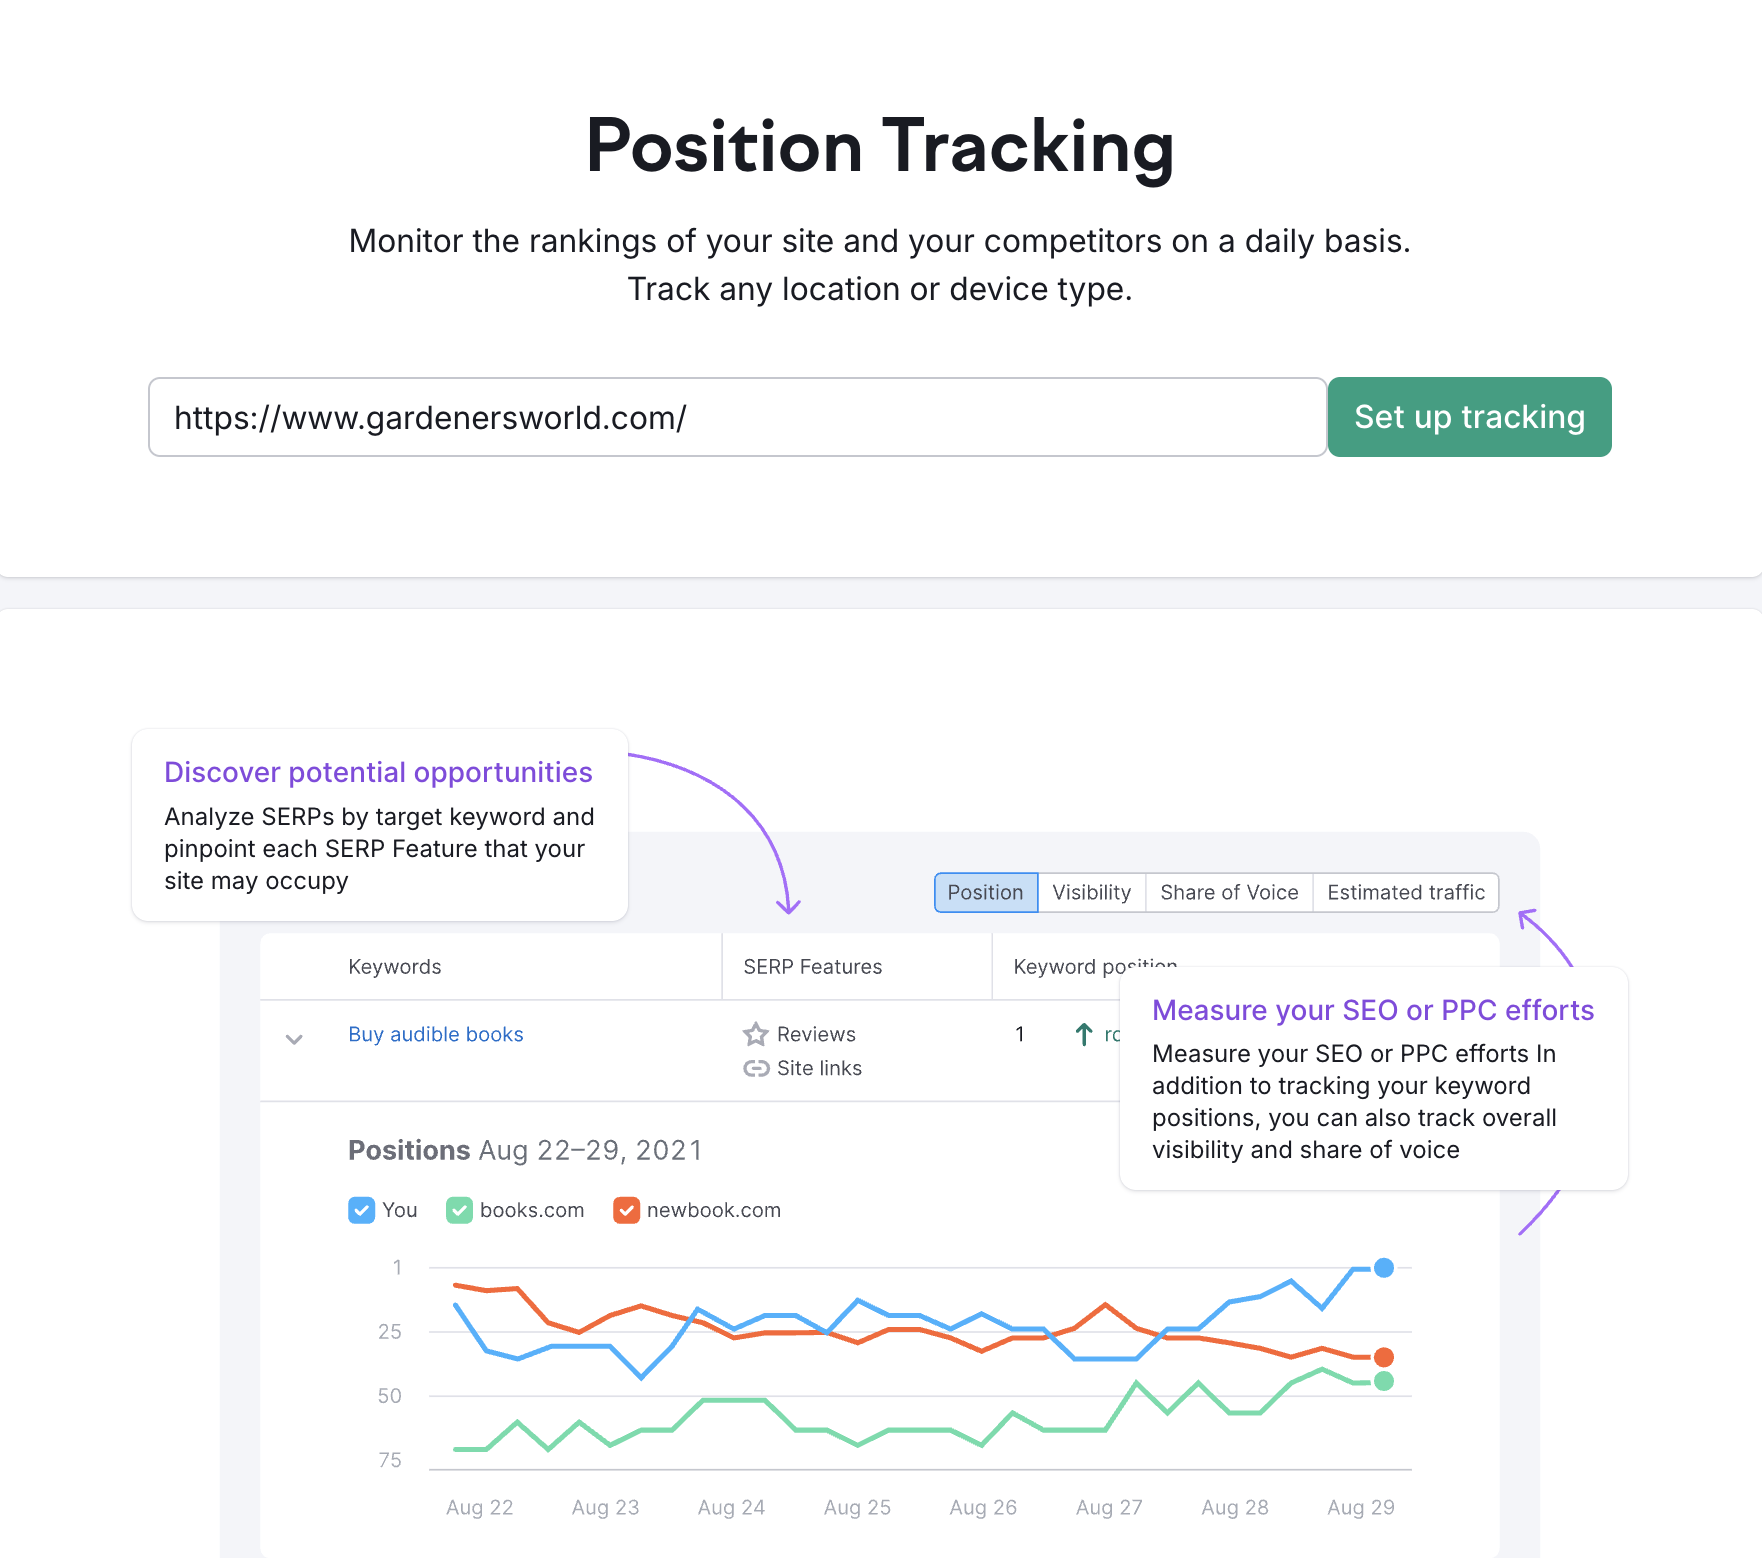Open the Share of Voice tab

point(1229,892)
